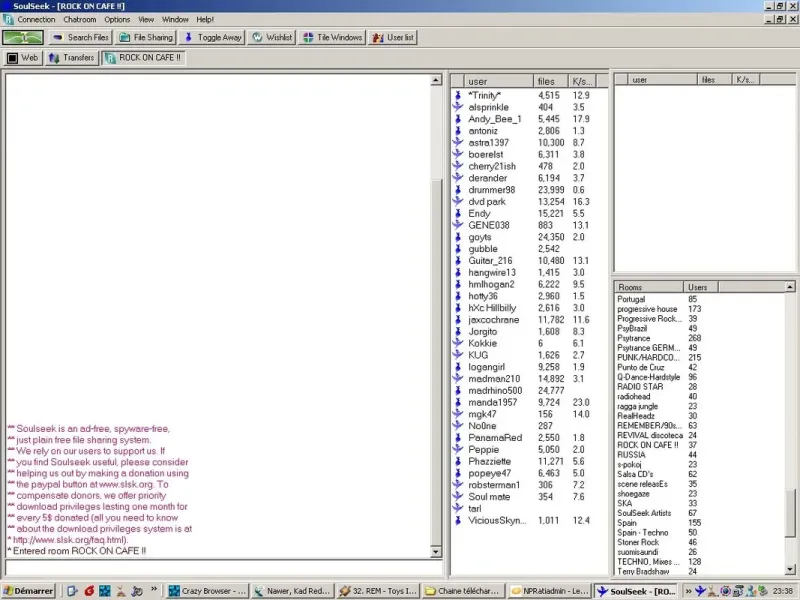Toggle Away status button

coord(213,37)
